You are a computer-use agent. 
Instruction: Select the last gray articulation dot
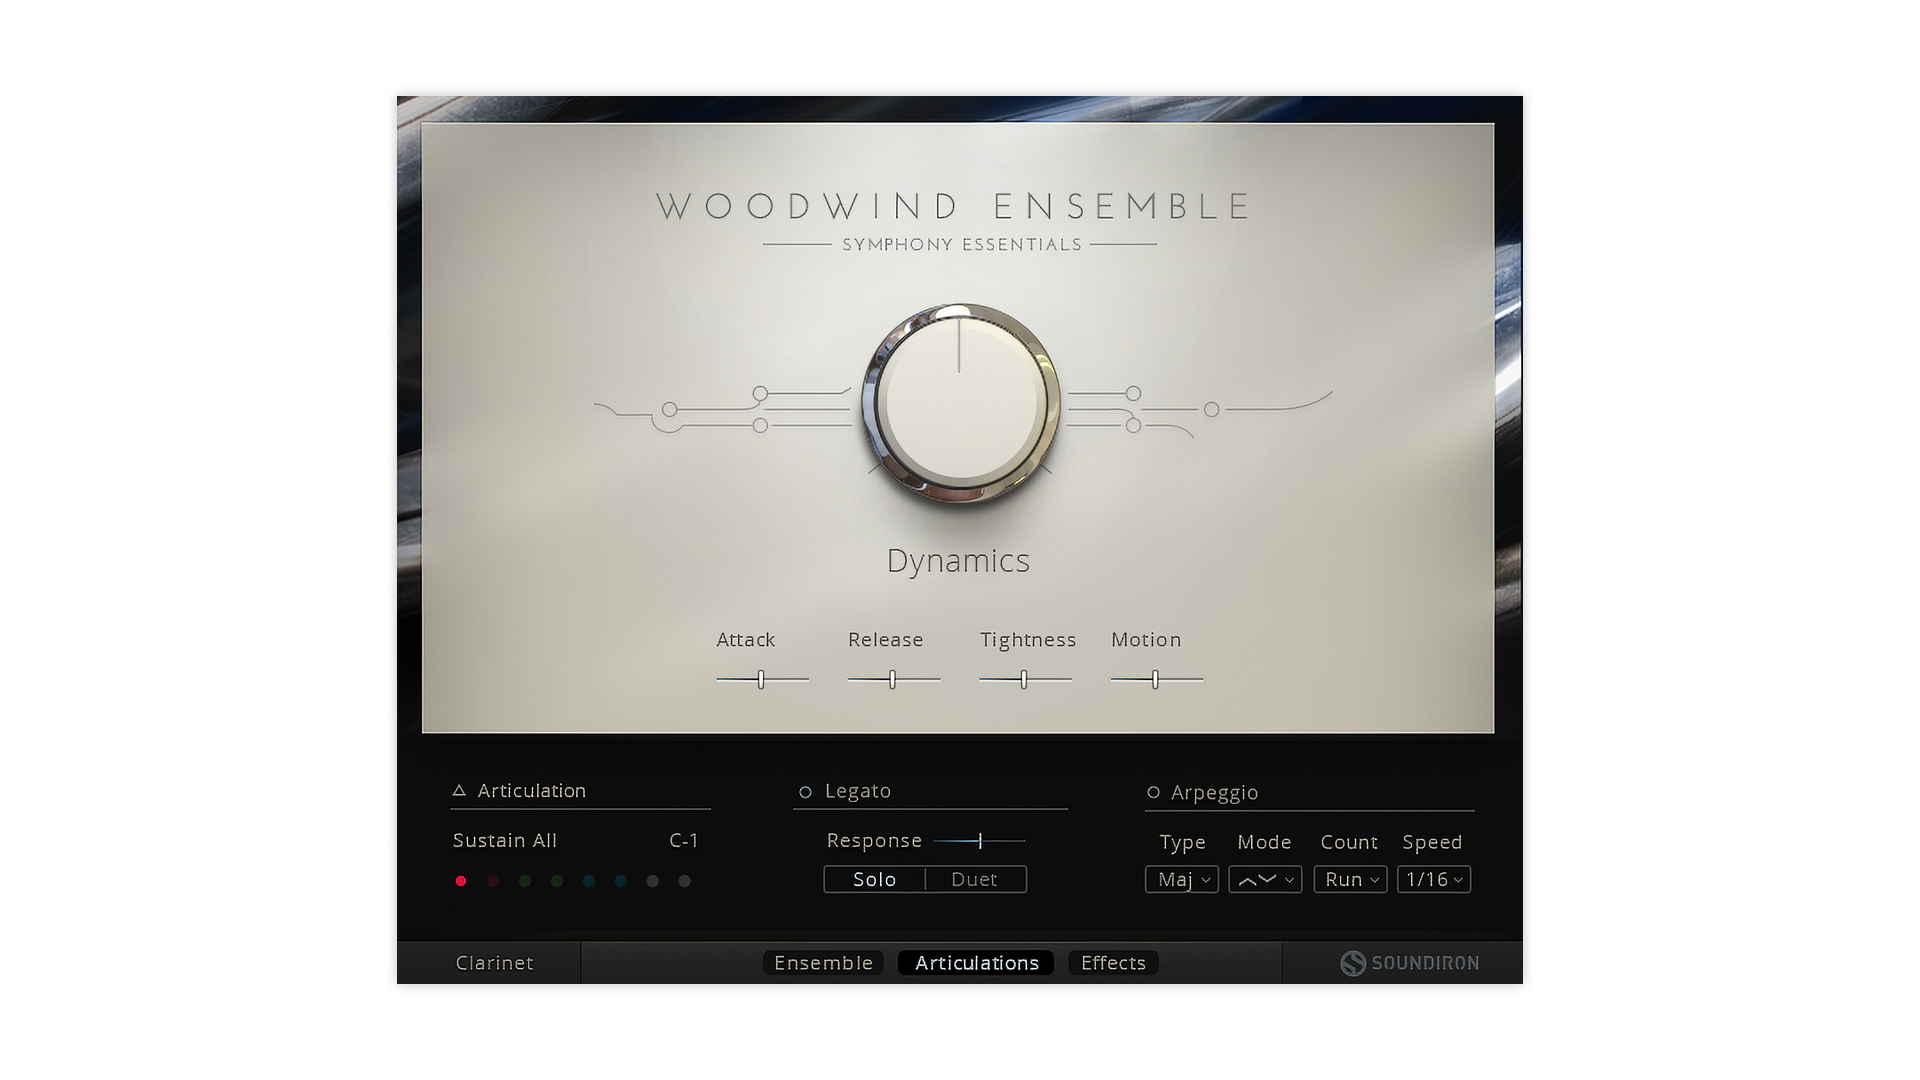(685, 881)
